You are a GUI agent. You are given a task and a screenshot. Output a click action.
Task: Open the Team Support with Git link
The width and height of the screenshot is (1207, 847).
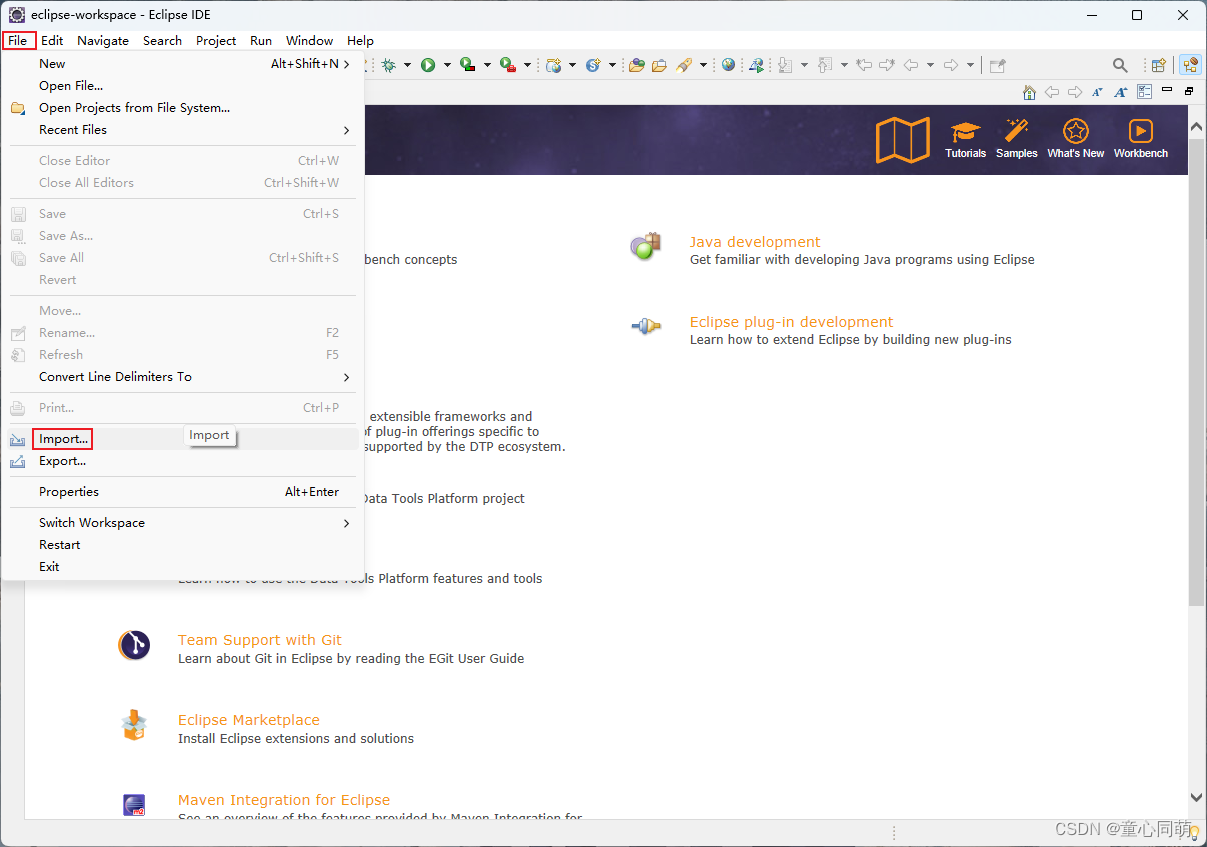(x=260, y=640)
